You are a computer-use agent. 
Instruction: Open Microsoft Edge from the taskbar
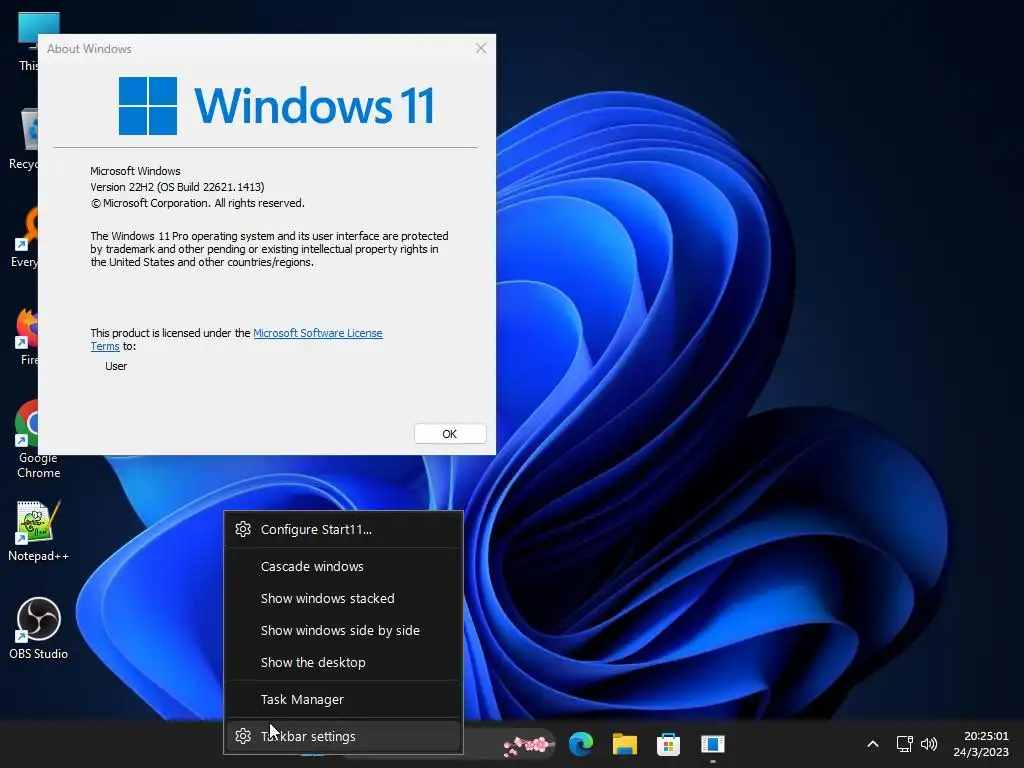pyautogui.click(x=581, y=744)
